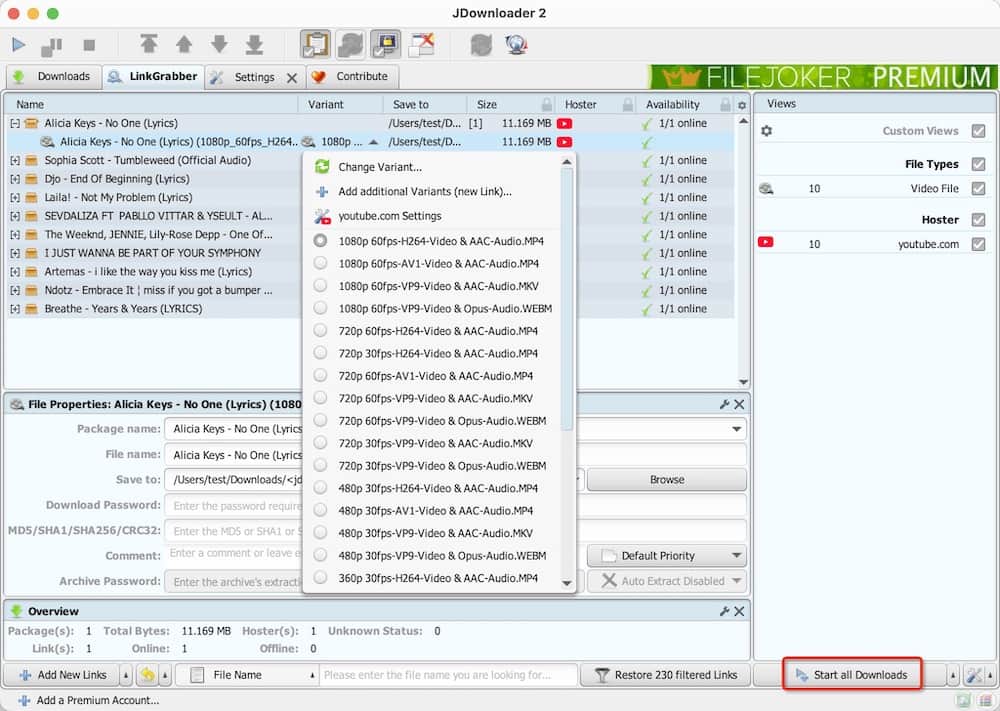Click Restore 230 filtered Links button

(667, 675)
